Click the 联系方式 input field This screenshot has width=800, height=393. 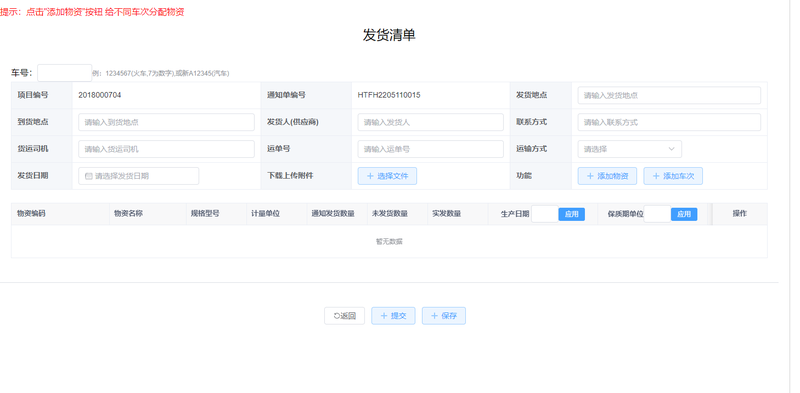(x=669, y=122)
